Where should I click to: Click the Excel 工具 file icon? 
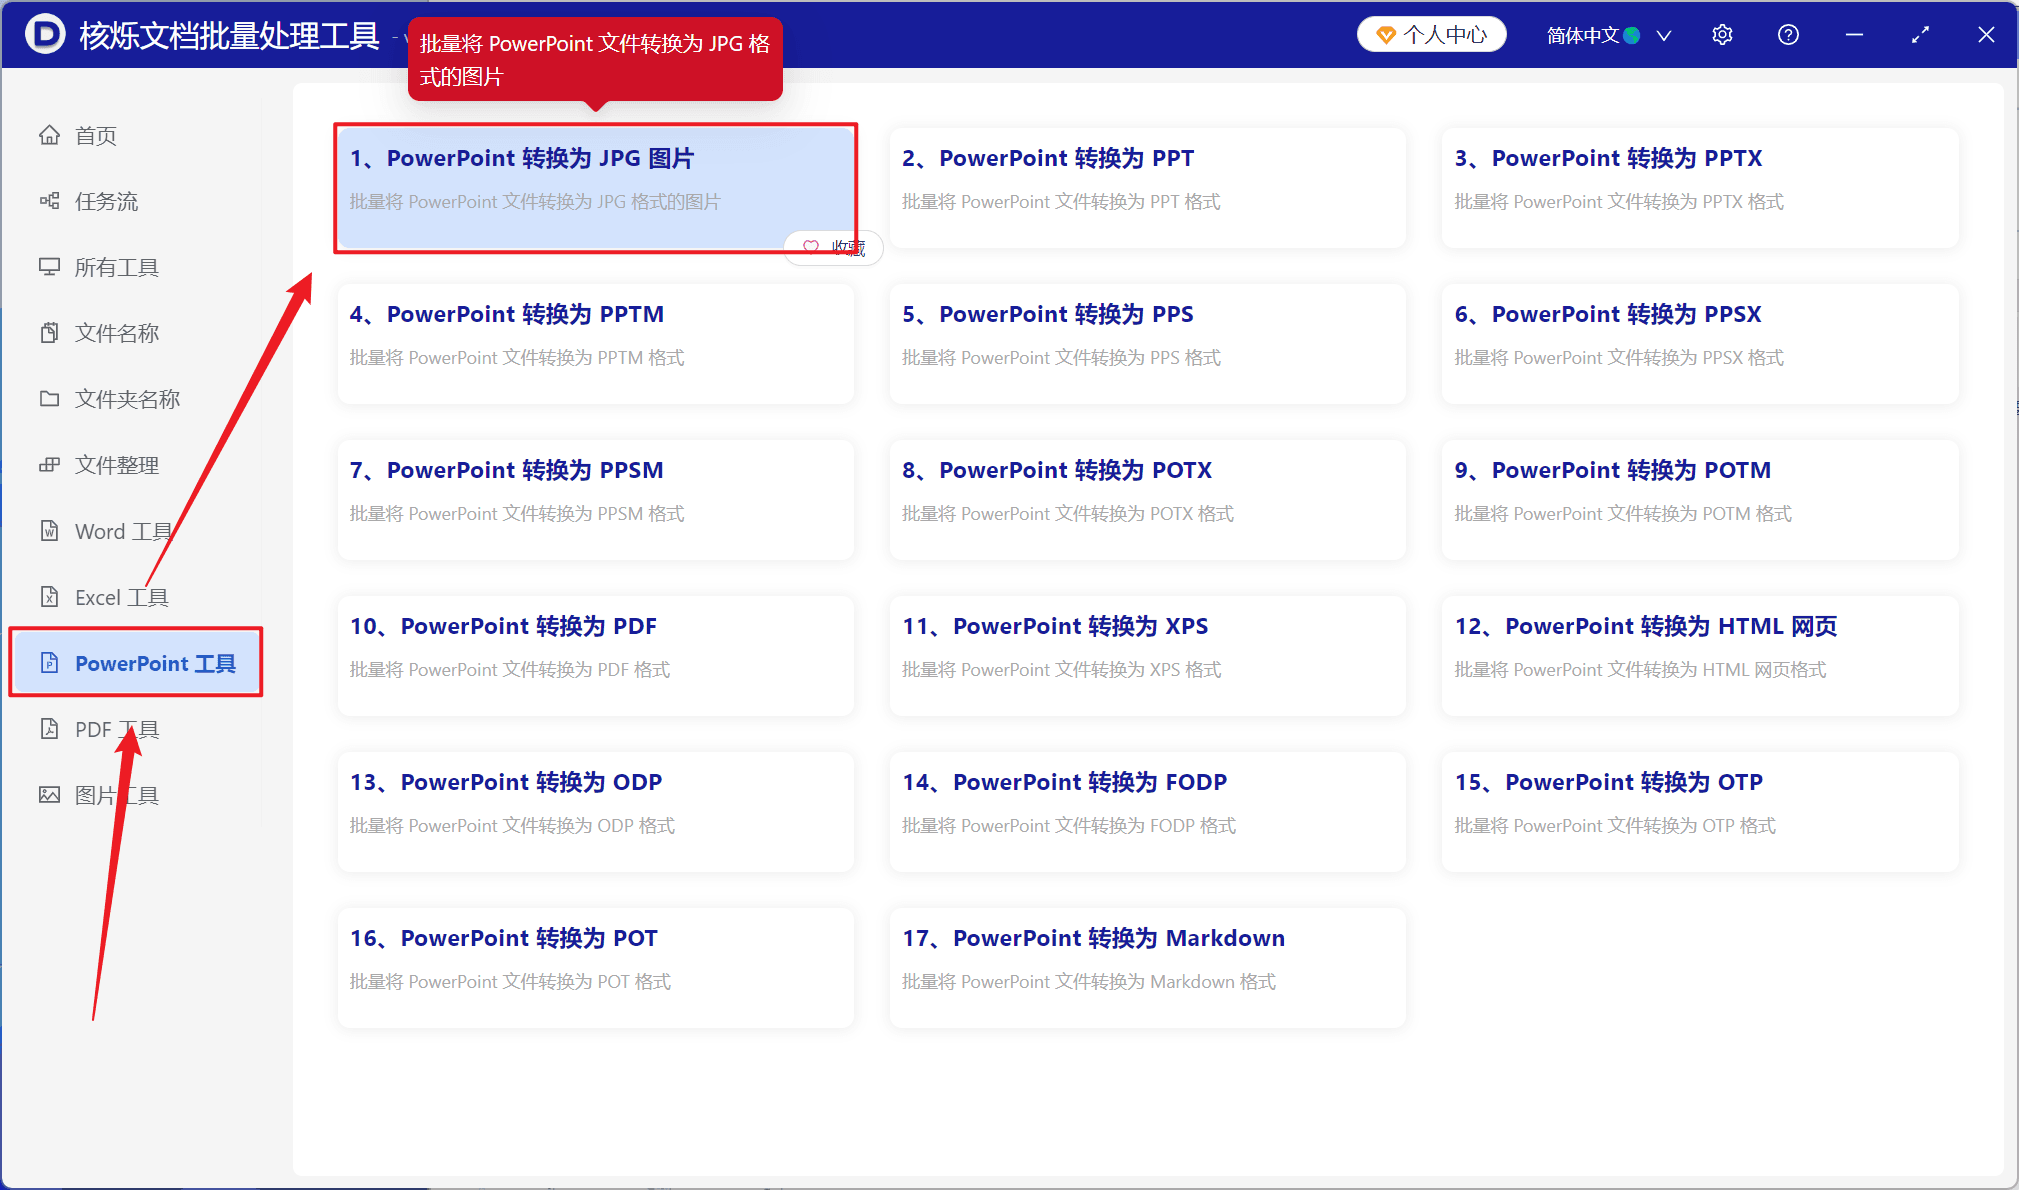pos(49,597)
